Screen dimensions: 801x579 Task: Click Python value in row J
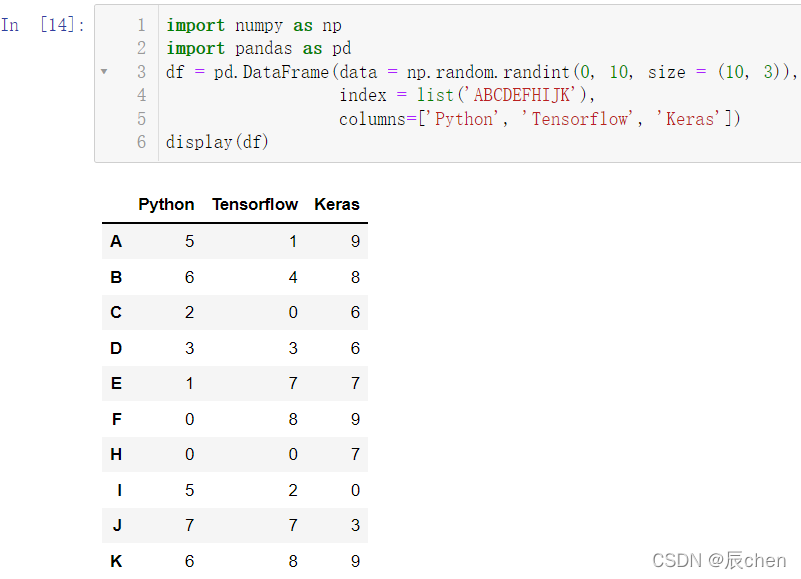[x=190, y=525]
